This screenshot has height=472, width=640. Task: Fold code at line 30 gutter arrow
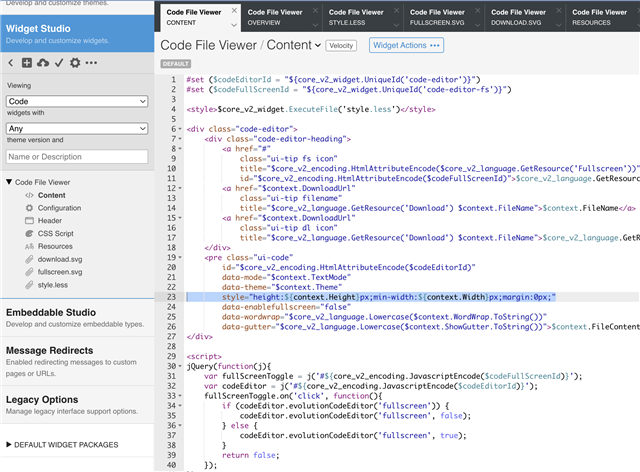tap(180, 366)
